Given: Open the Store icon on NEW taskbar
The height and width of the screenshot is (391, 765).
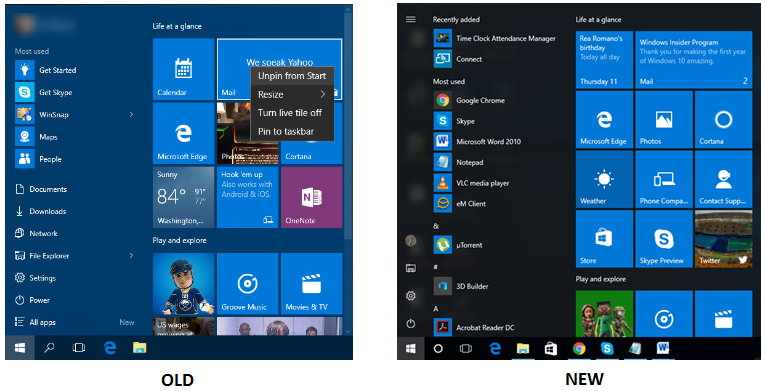Looking at the screenshot, I should [551, 349].
